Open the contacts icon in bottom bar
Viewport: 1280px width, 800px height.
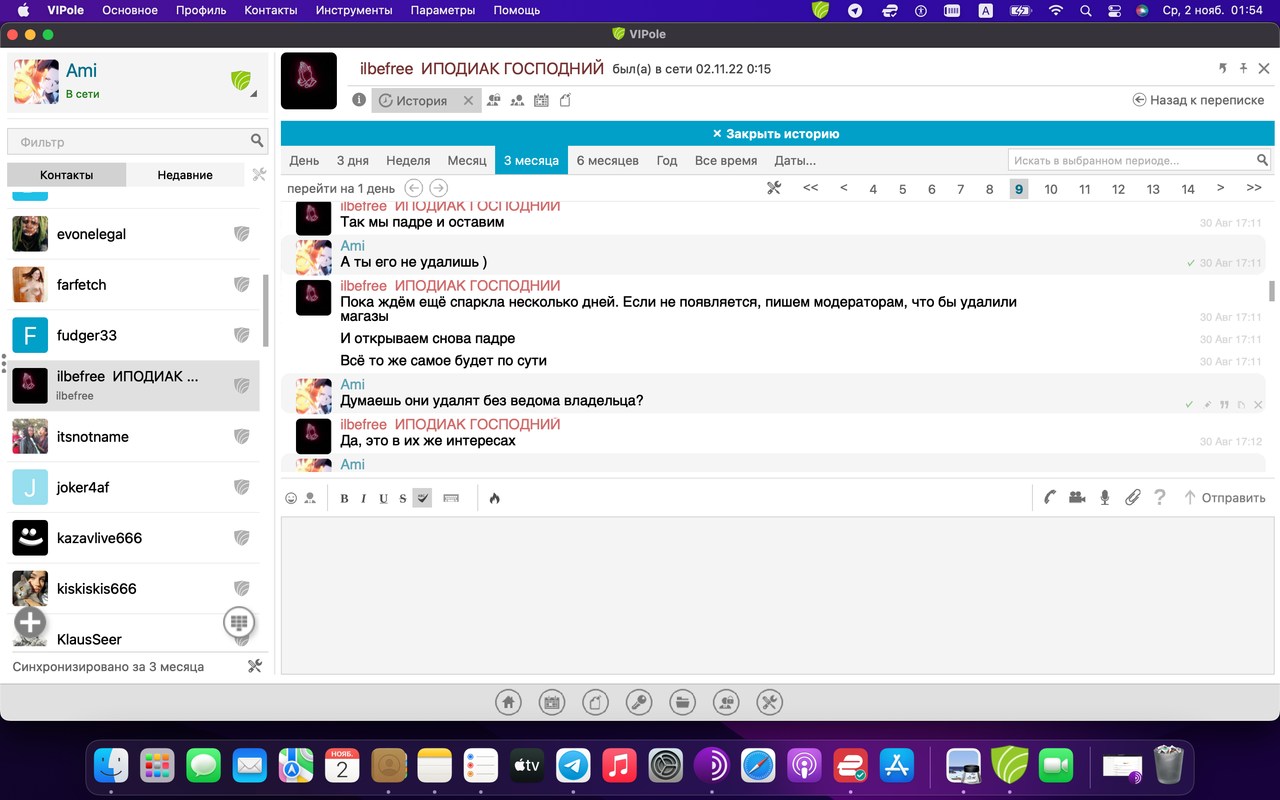[726, 702]
